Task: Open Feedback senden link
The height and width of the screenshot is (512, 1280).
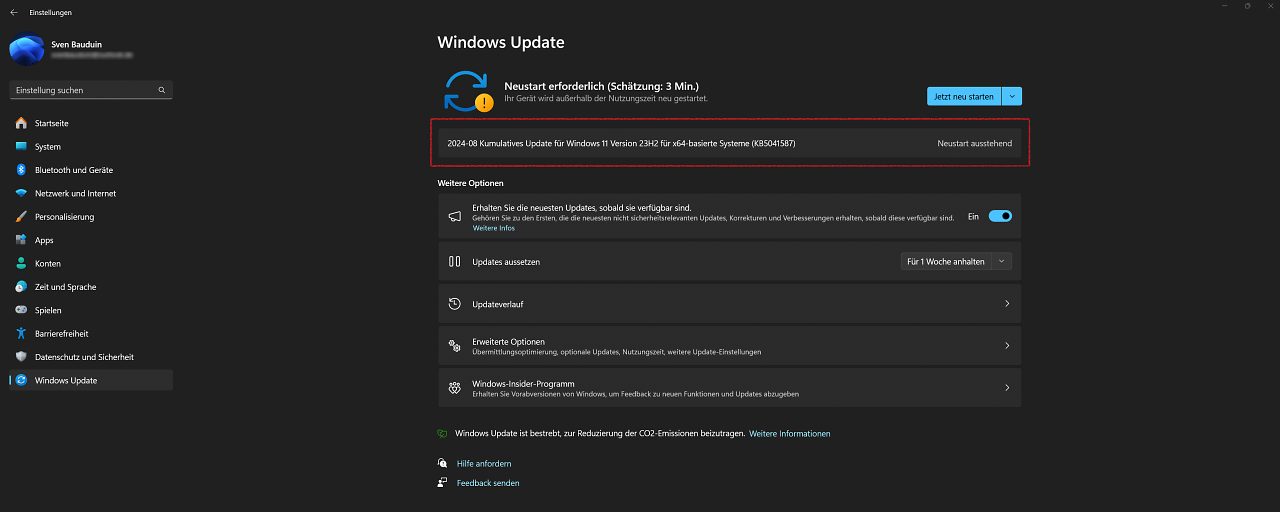Action: click(488, 483)
